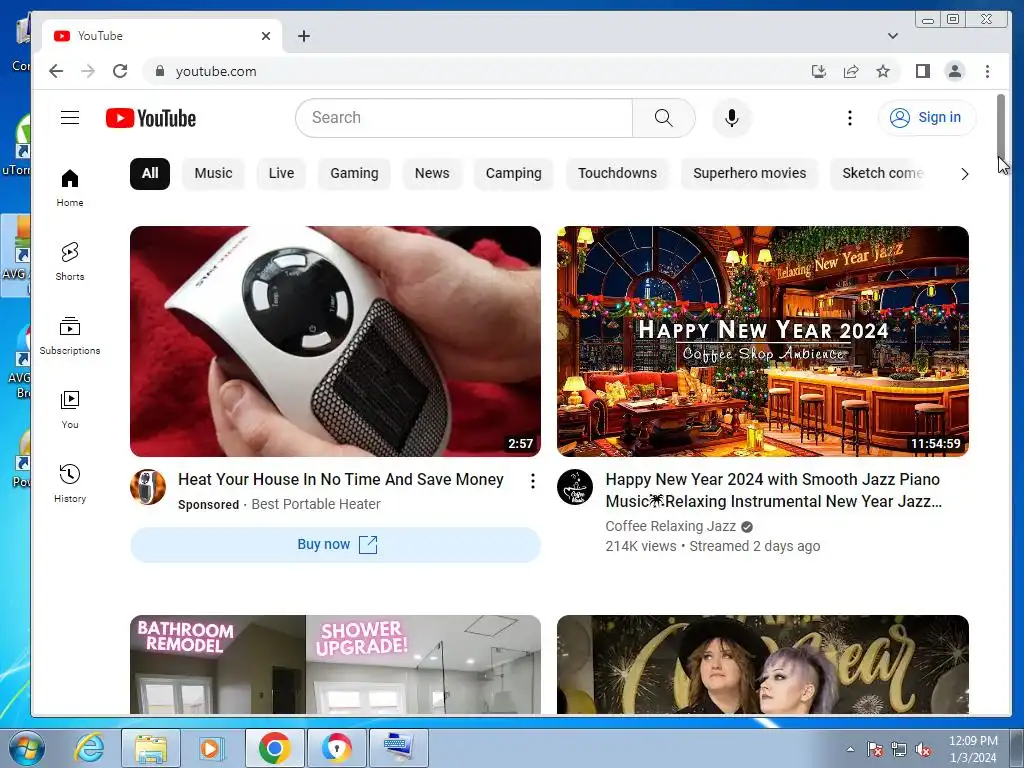Click the install app icon in address bar

pos(818,71)
